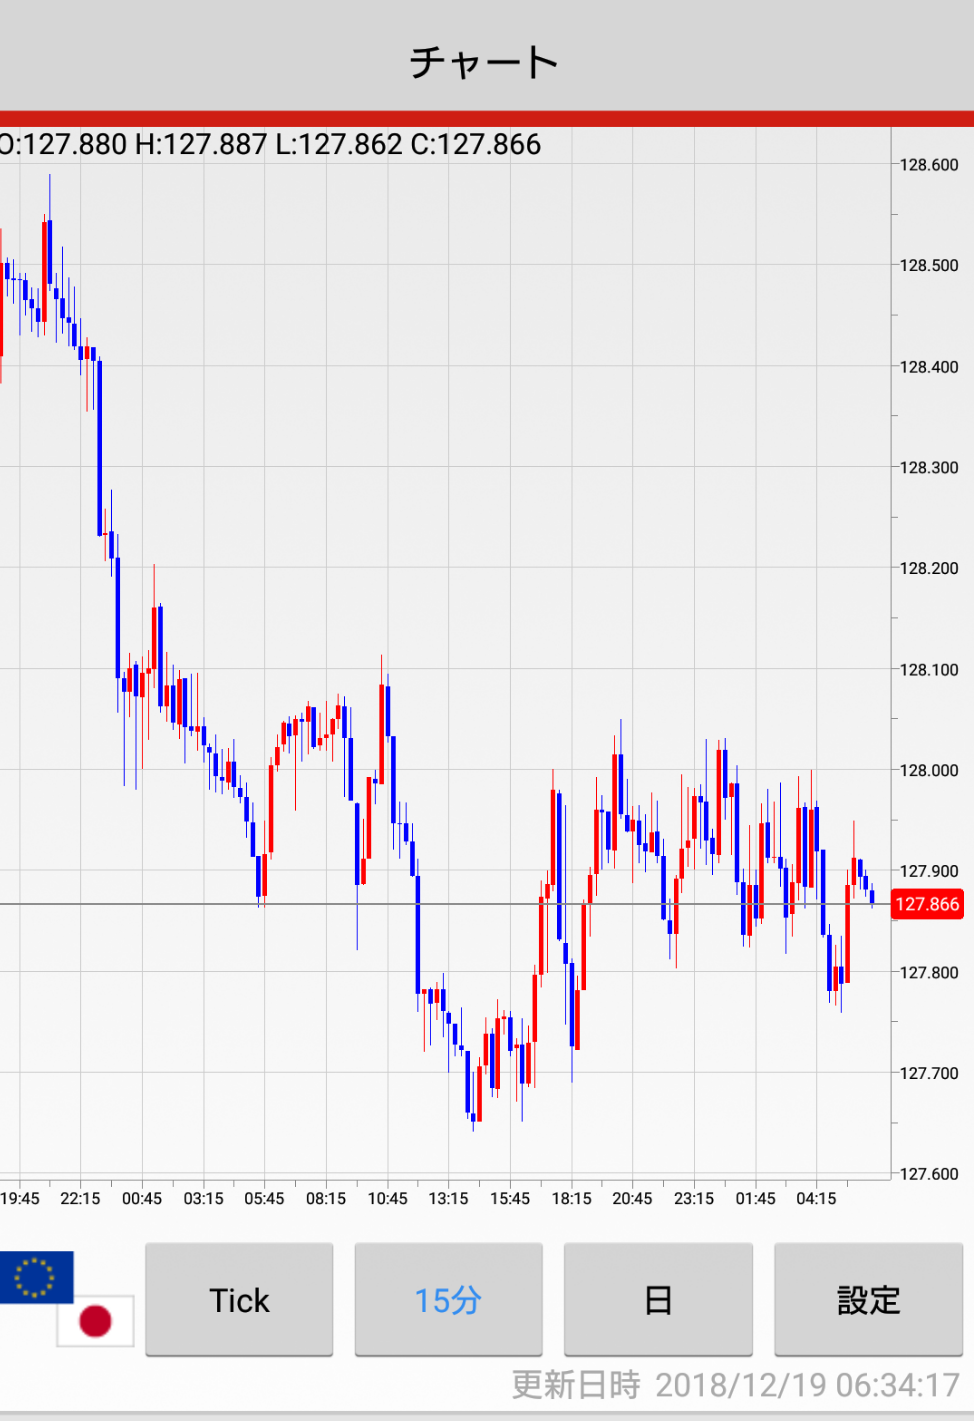Select the 00:45 time axis label

142,1198
